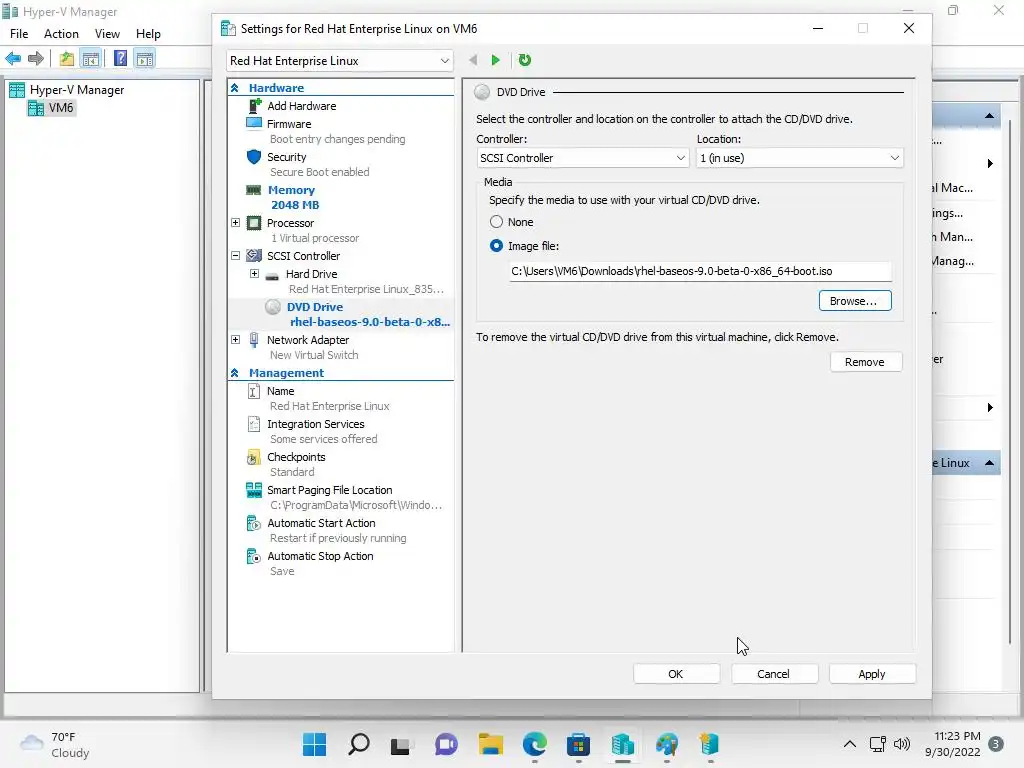Collapse the Management section

(x=235, y=373)
